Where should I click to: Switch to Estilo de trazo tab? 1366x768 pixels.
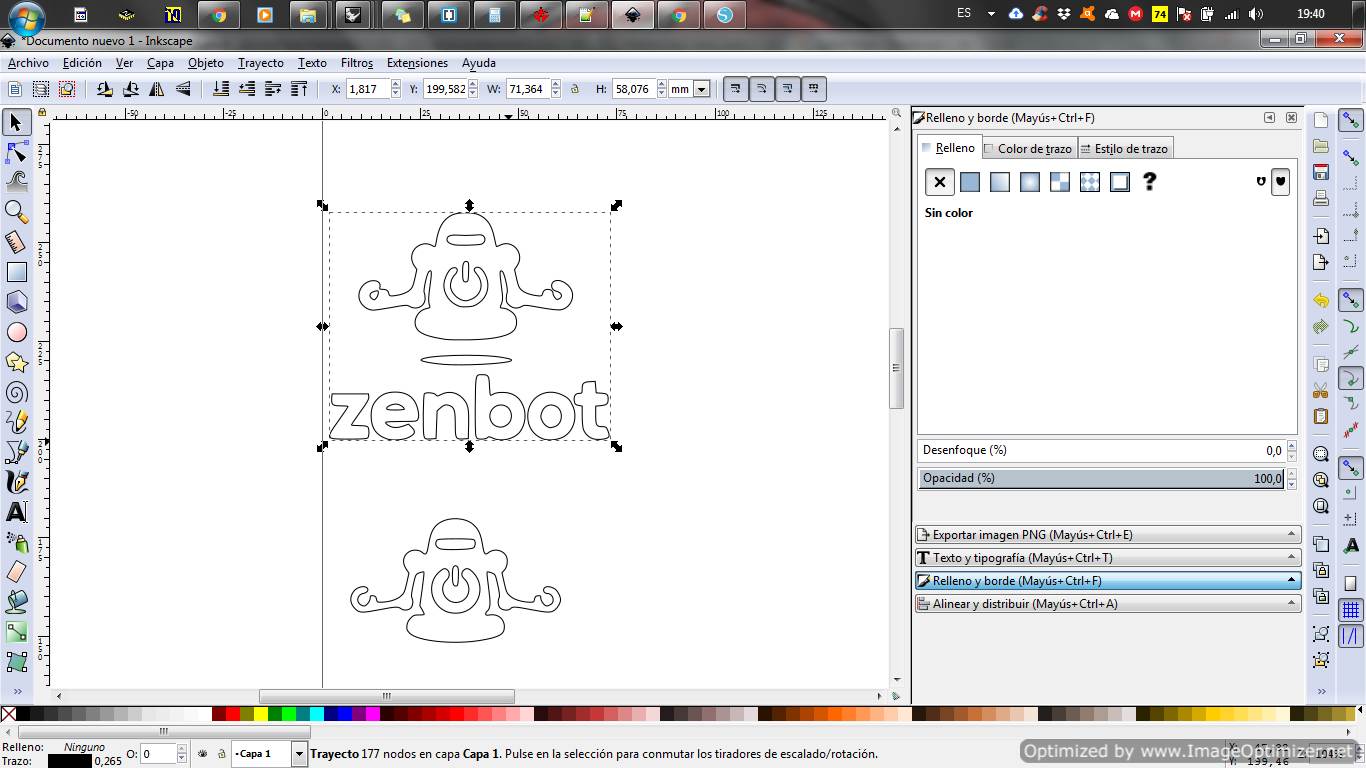1124,148
